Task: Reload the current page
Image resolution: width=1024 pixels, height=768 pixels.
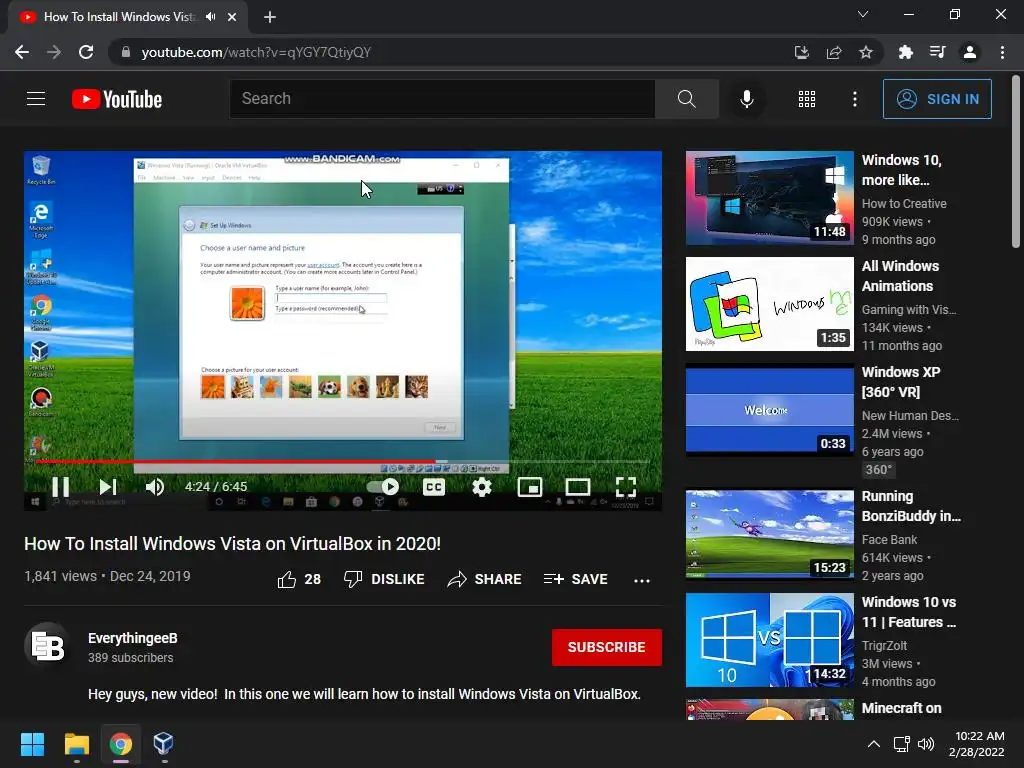Action: pos(86,52)
